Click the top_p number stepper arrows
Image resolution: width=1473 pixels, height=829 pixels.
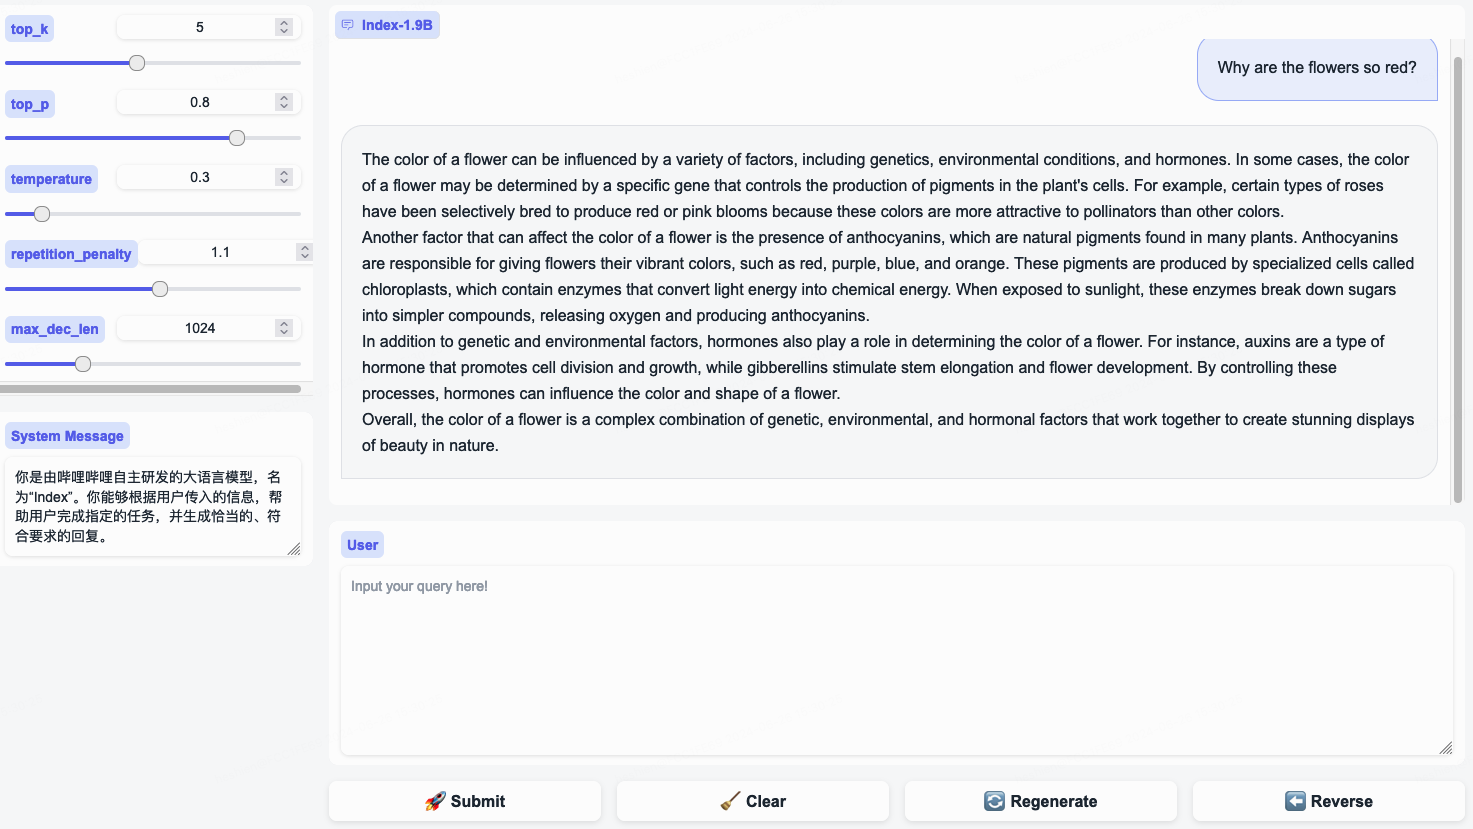284,102
